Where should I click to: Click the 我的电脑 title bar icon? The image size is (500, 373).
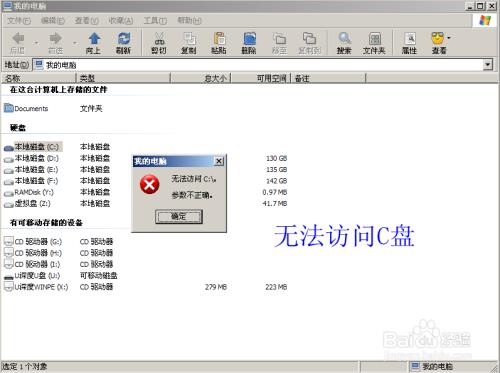coord(7,6)
